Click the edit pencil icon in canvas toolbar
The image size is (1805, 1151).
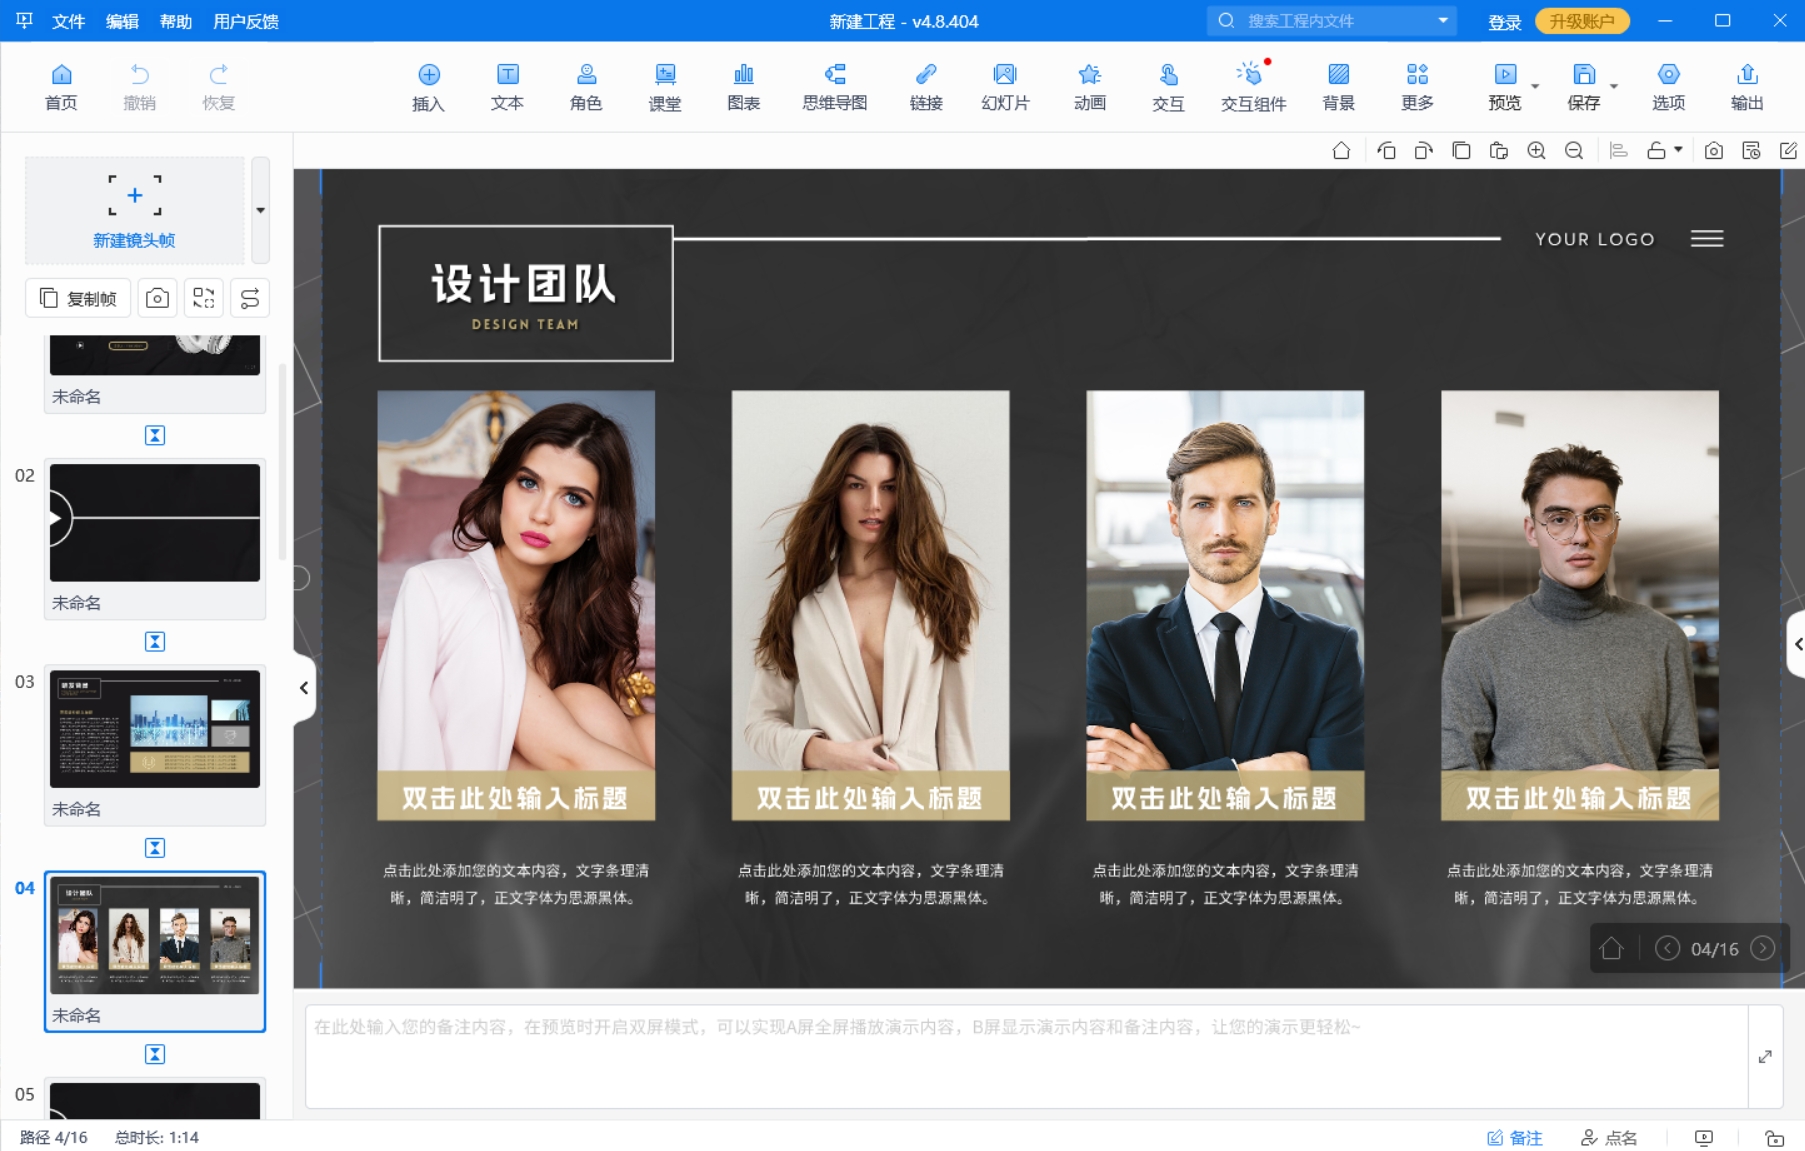click(1789, 151)
